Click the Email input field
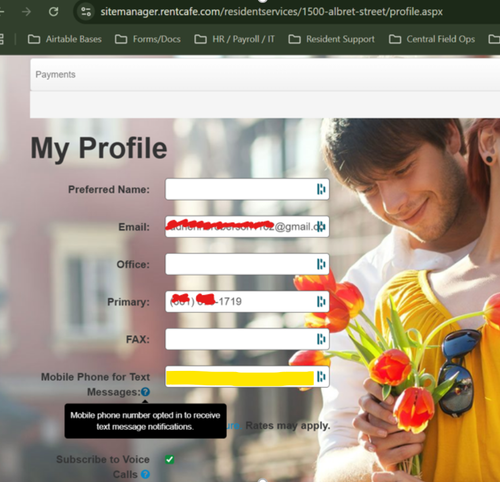 pyautogui.click(x=247, y=227)
